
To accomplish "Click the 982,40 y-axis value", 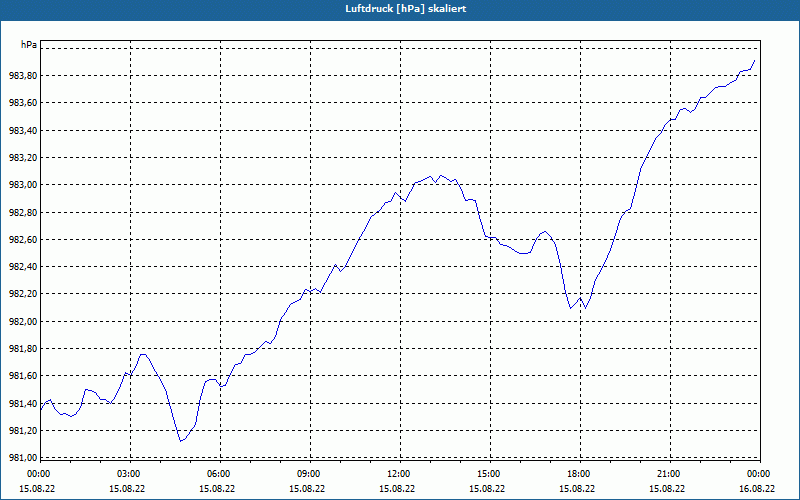I will [x=23, y=267].
